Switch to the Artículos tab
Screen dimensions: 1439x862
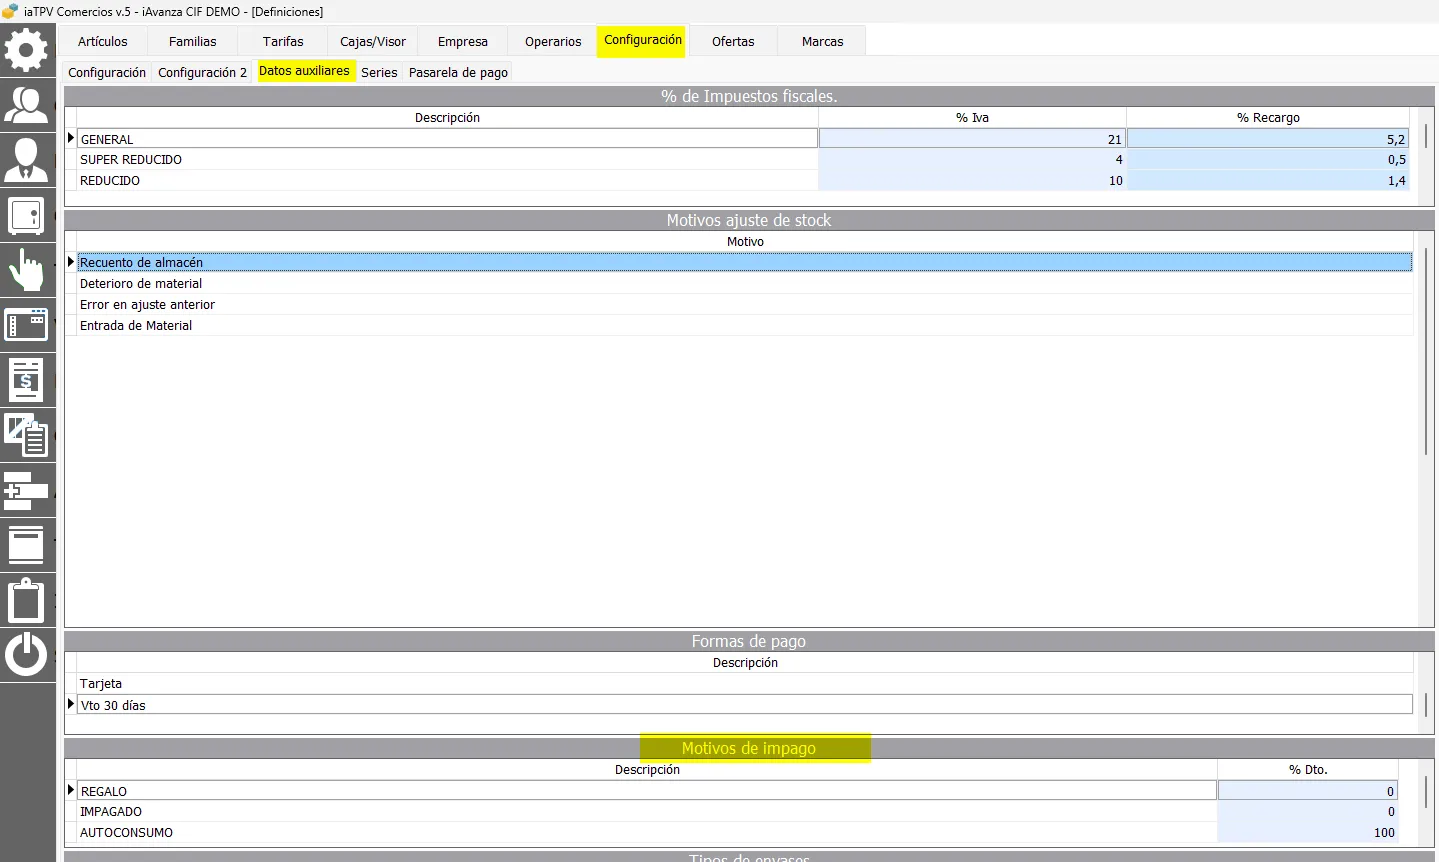coord(103,42)
